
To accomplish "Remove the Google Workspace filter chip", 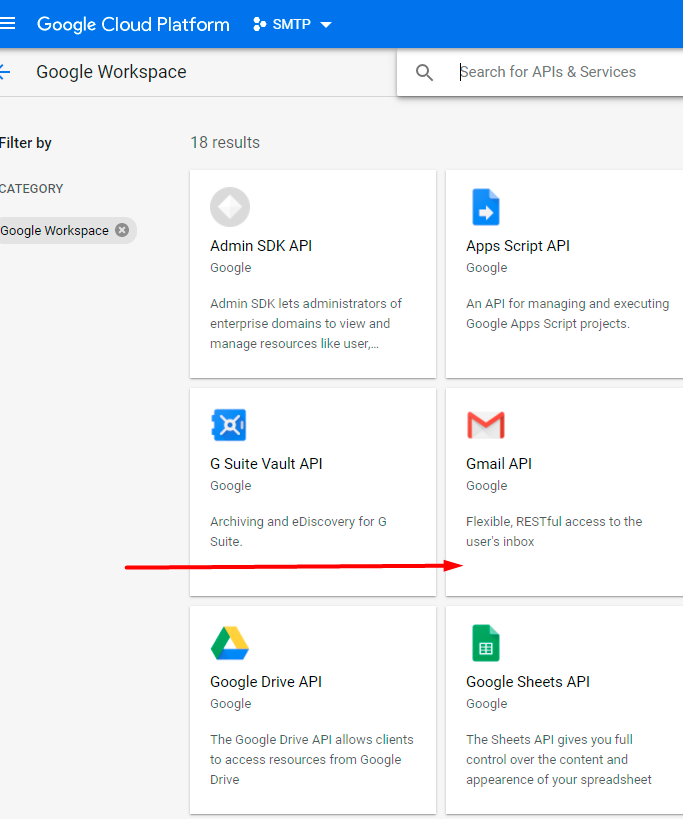I will pos(122,230).
